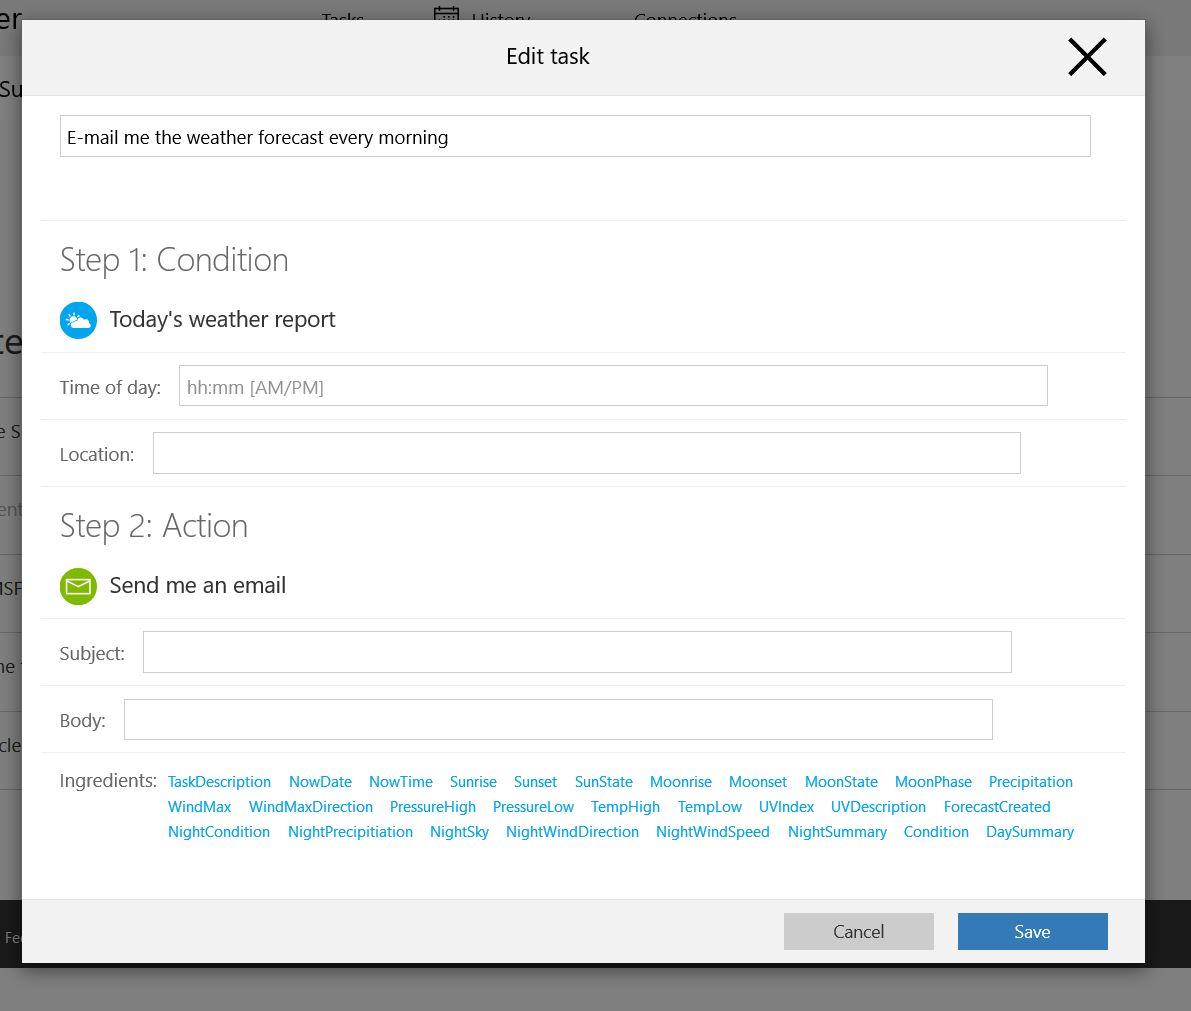Image resolution: width=1191 pixels, height=1011 pixels.
Task: Click the weather report cloud icon
Action: click(x=78, y=321)
